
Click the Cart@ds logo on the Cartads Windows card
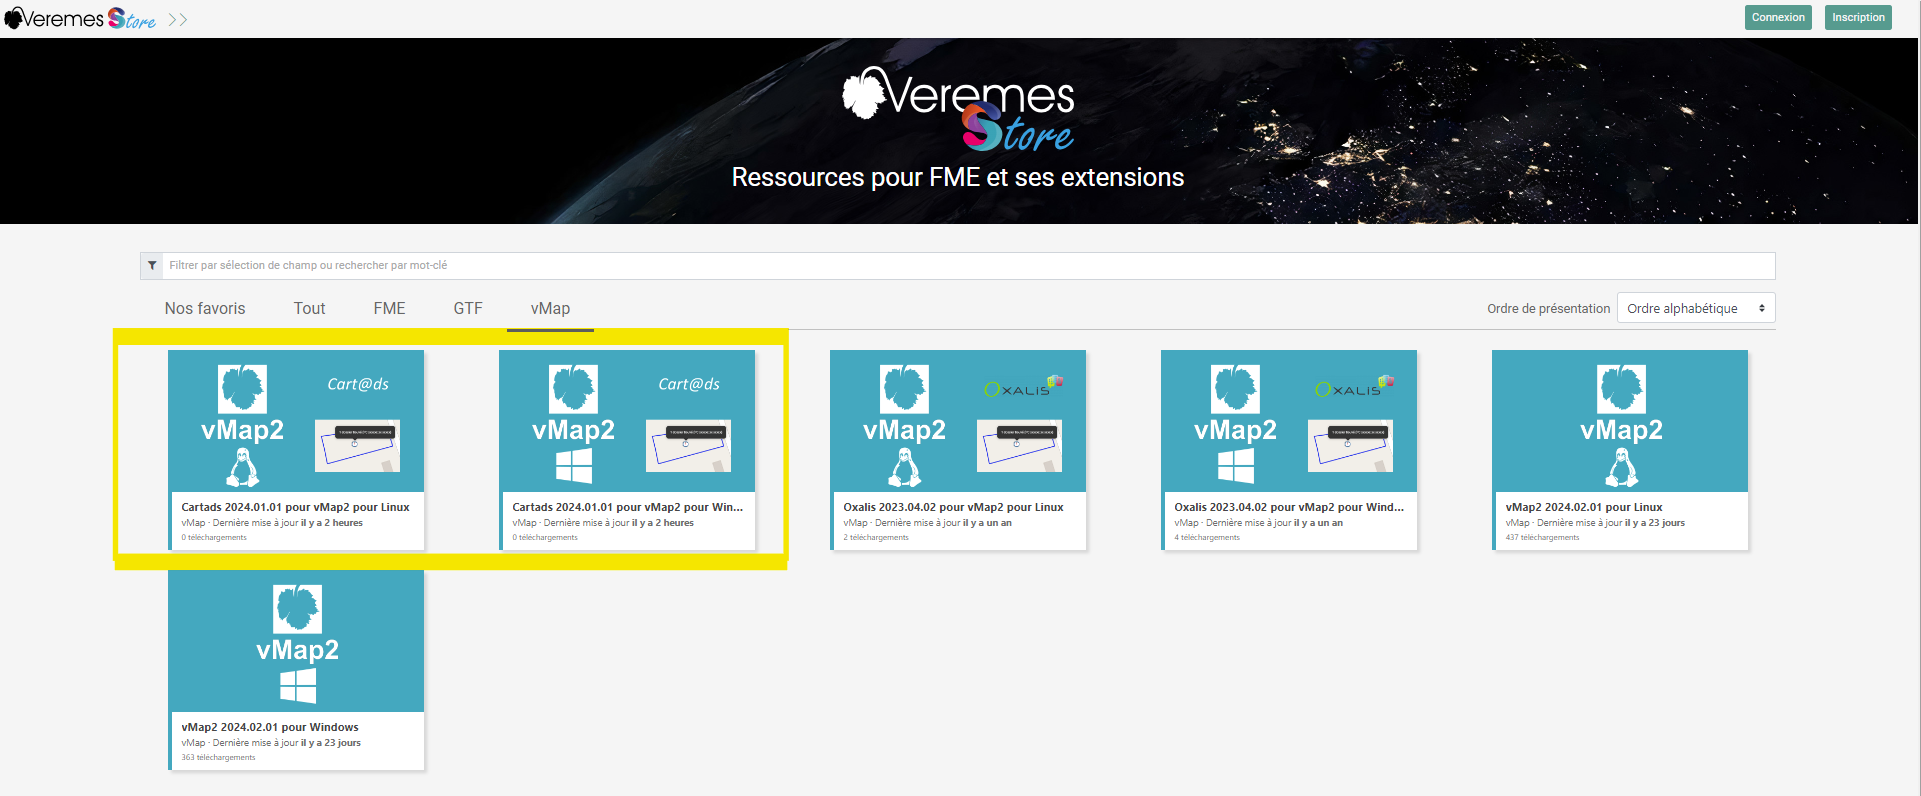pos(689,384)
